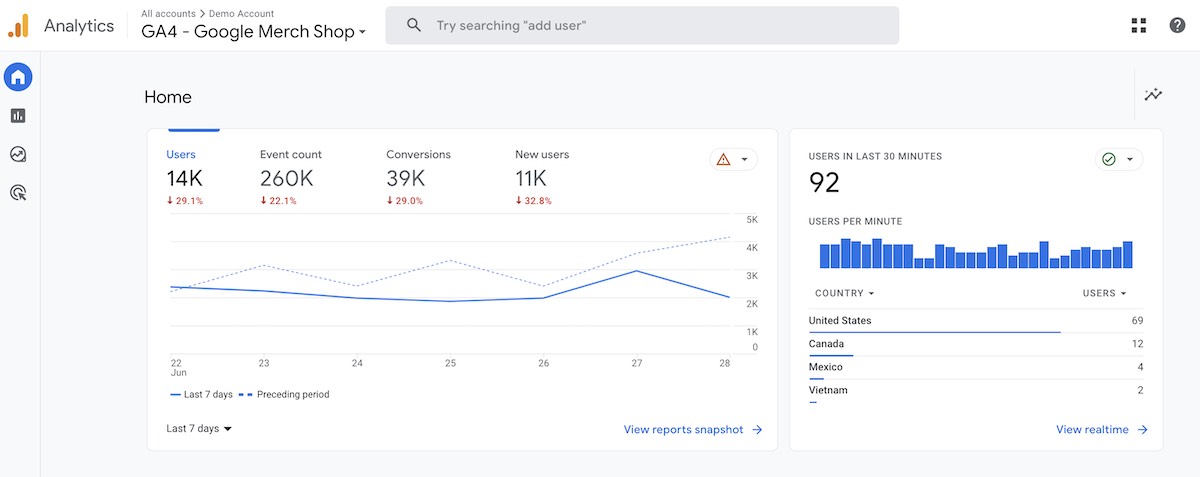Expand the warning triangle data quality dropdown

(733, 159)
